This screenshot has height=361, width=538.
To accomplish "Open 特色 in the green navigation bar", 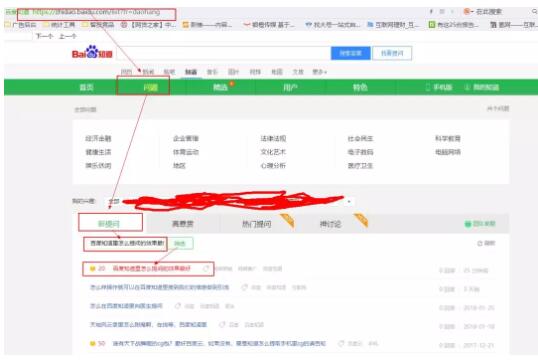I will point(360,88).
